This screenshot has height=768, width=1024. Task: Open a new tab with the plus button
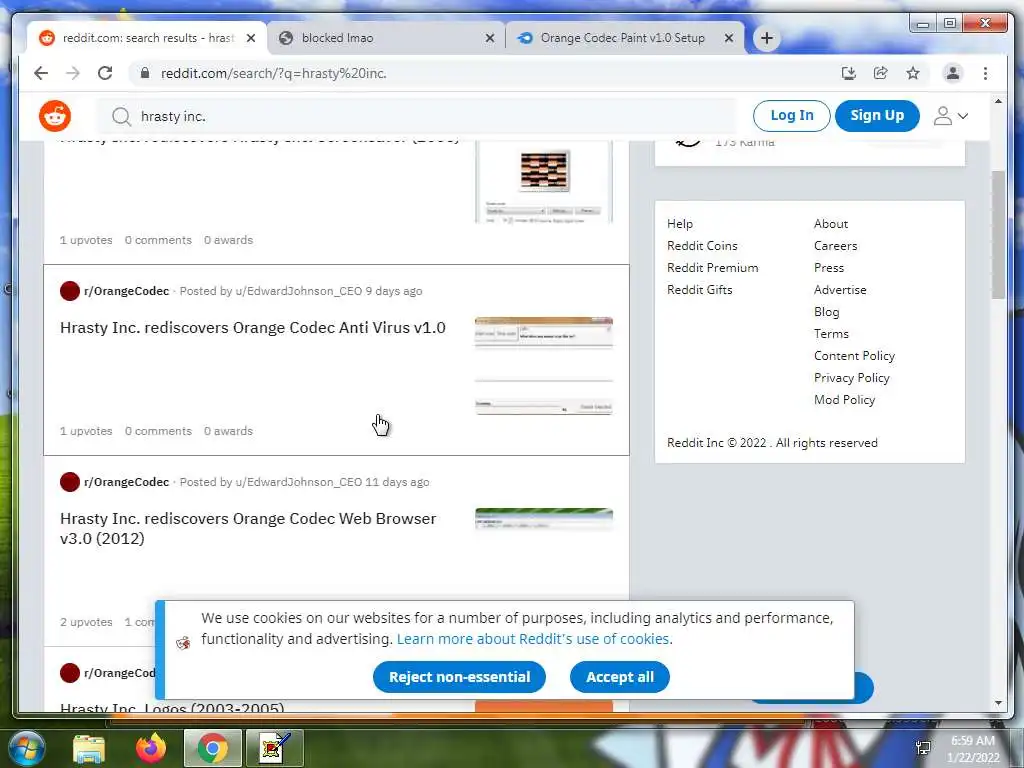(x=767, y=39)
